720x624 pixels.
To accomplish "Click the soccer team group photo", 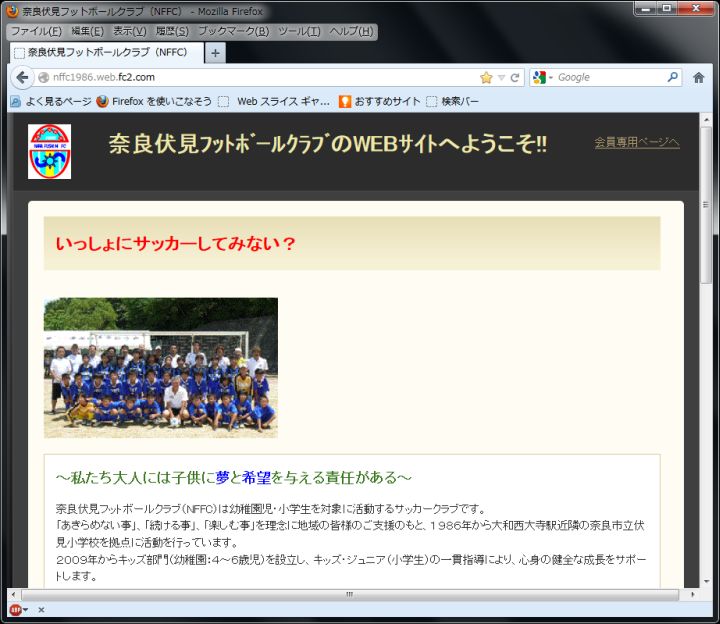I will [x=161, y=367].
